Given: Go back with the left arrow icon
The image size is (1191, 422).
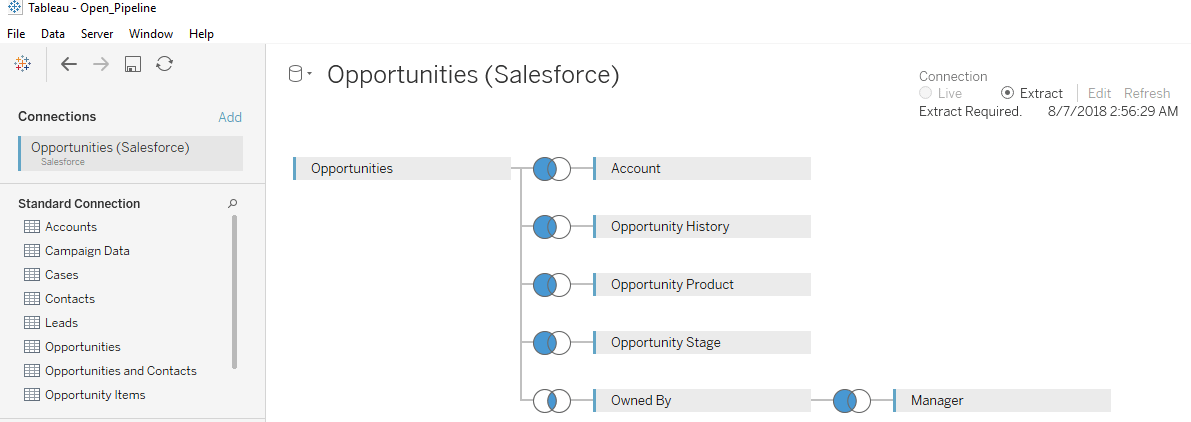Looking at the screenshot, I should coord(68,65).
